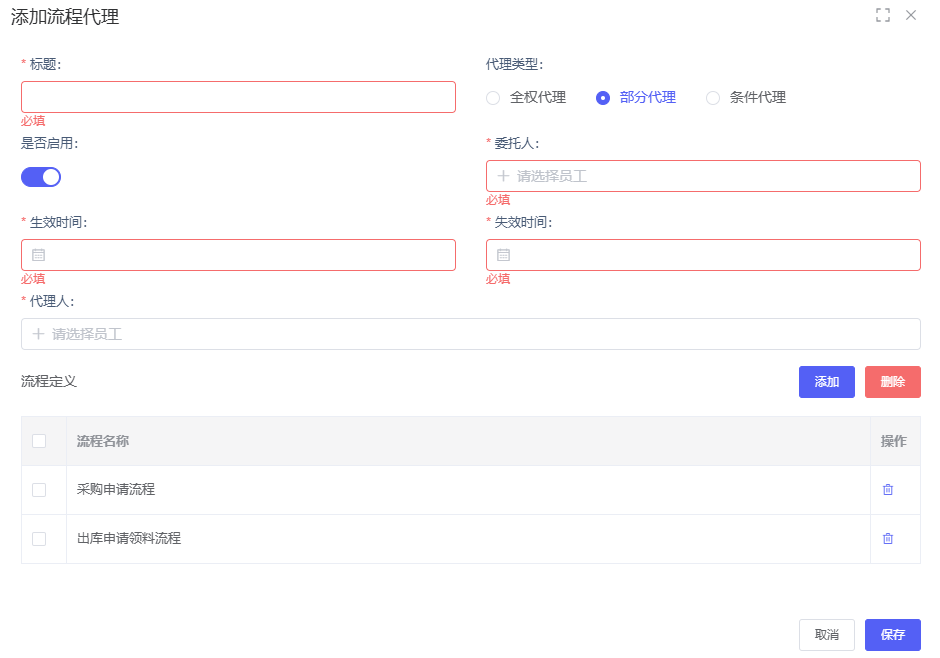Screen dimensions: 940x658
Task: Click plus icon in 代理人 field
Action: 39,334
